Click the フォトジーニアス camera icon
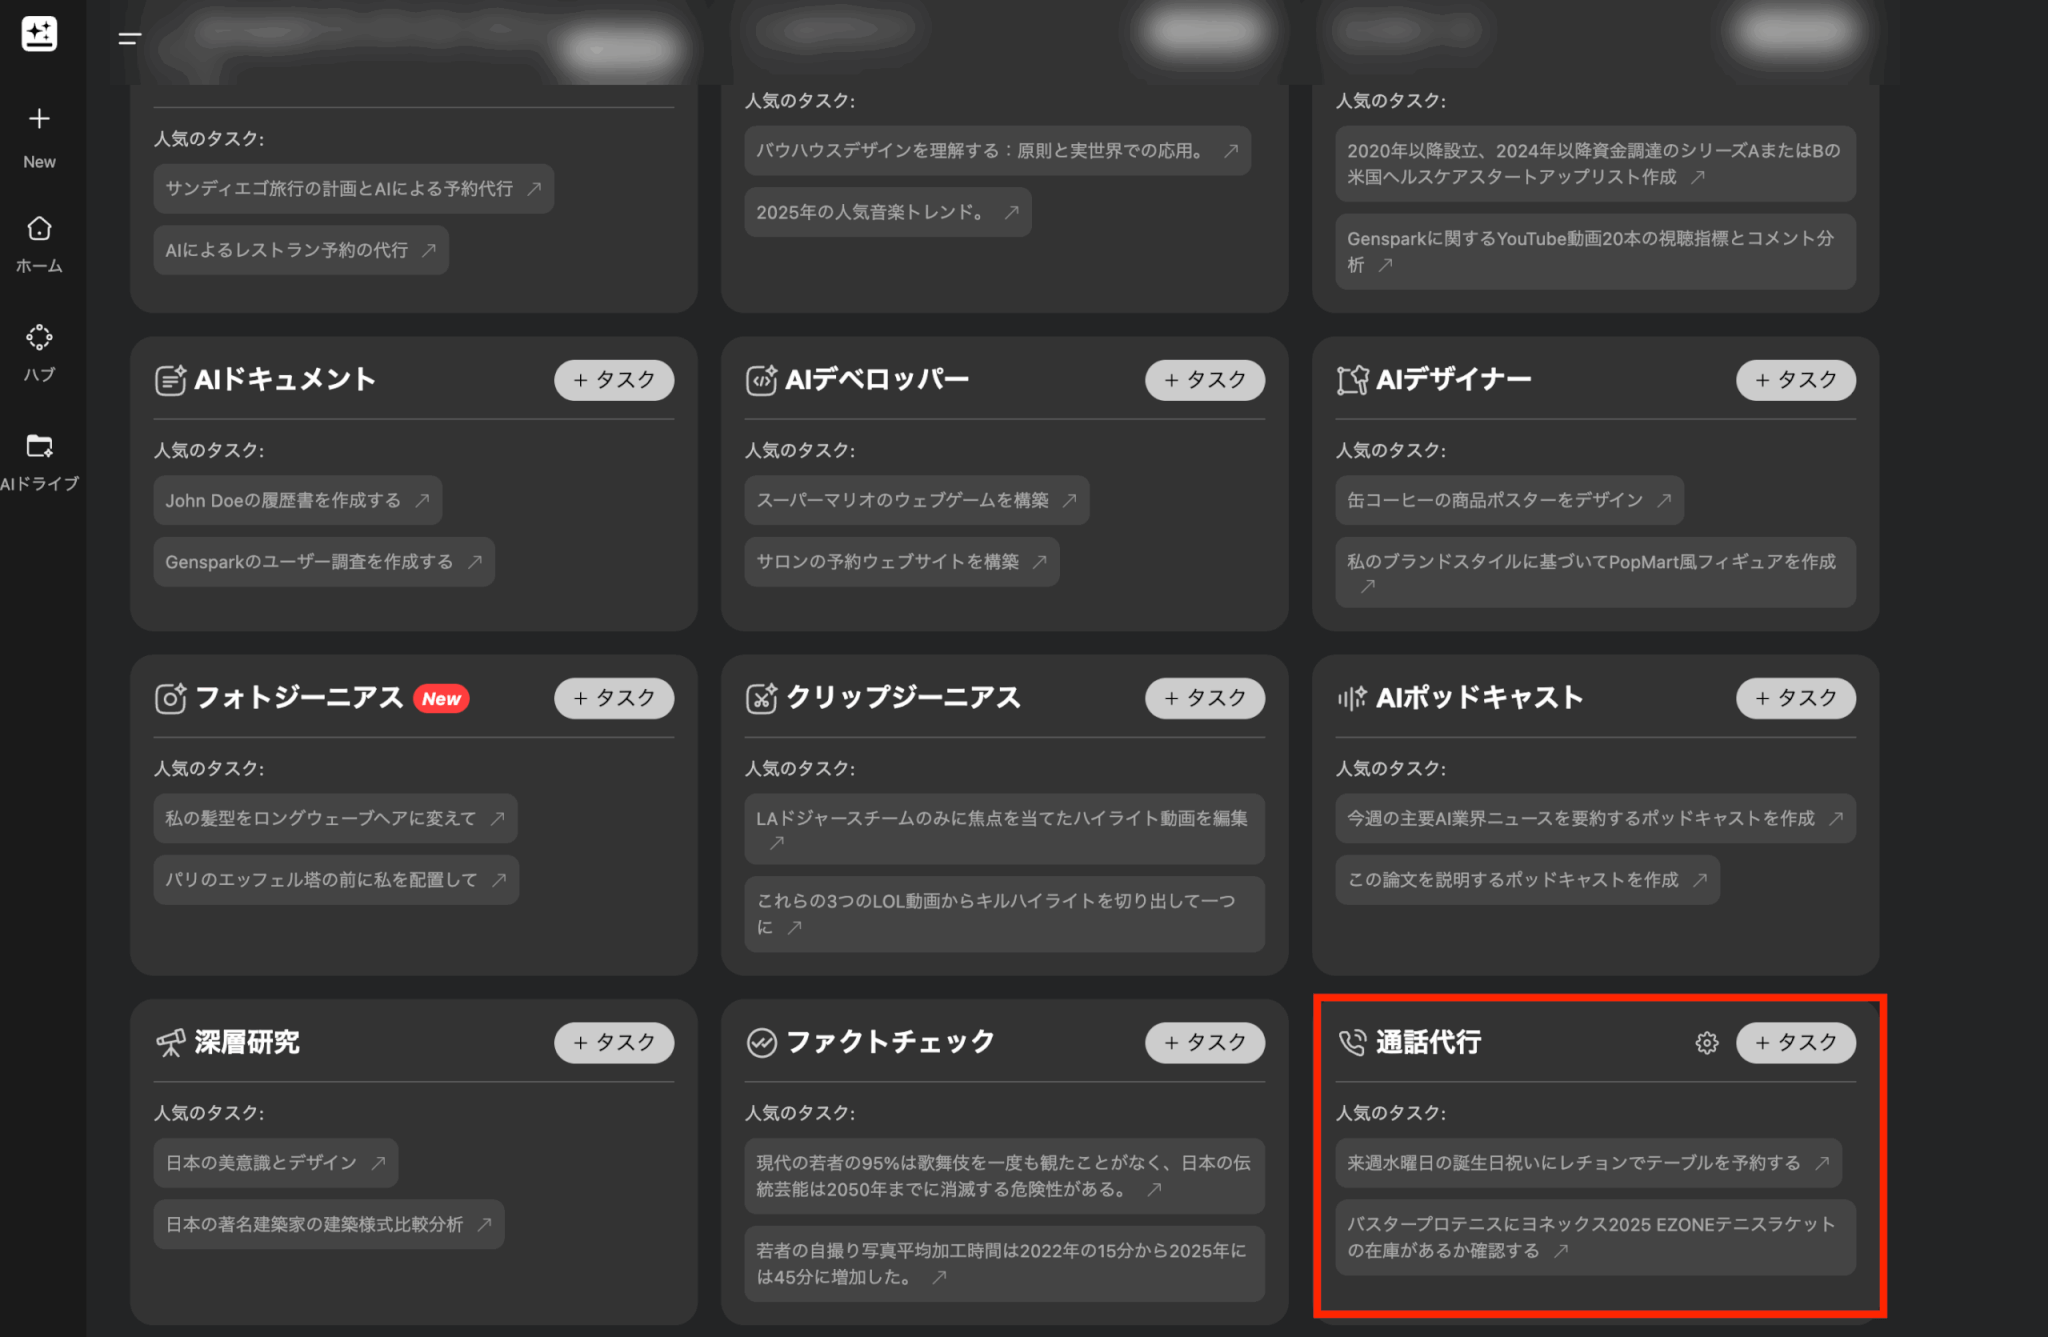 pyautogui.click(x=170, y=698)
